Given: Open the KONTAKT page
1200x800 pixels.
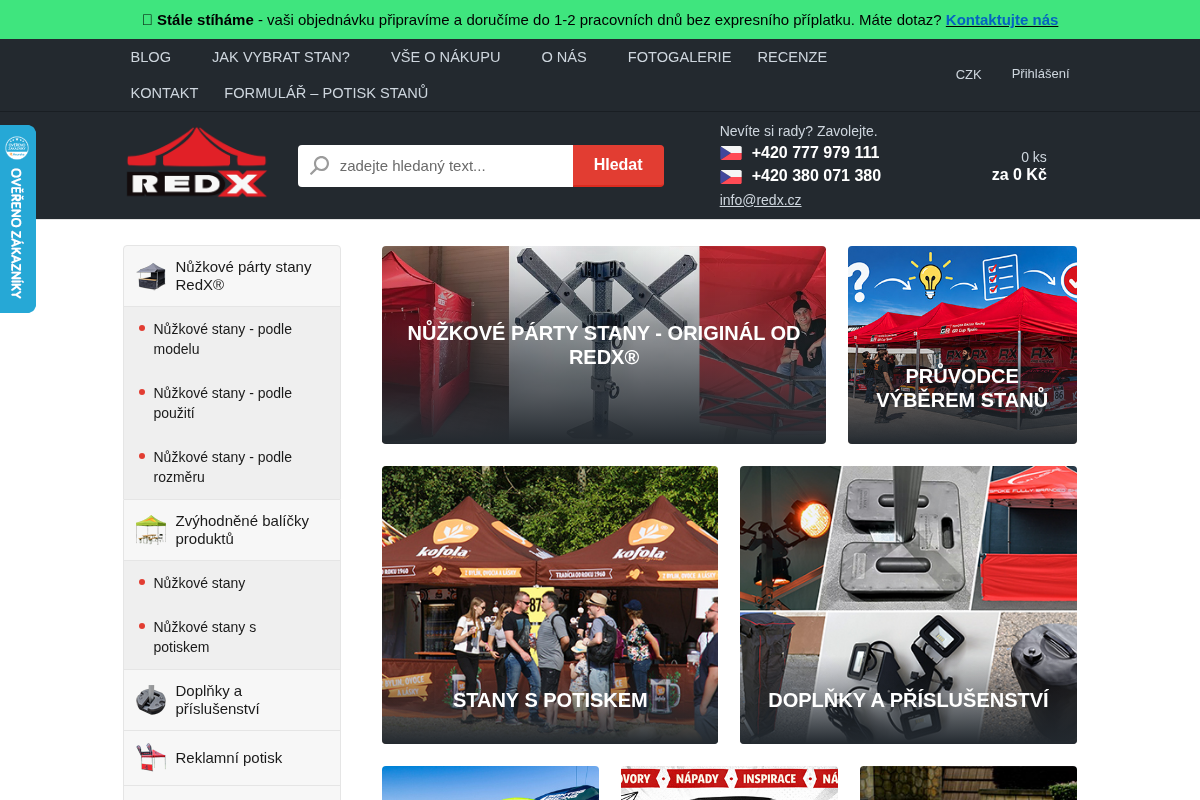Looking at the screenshot, I should coord(165,93).
